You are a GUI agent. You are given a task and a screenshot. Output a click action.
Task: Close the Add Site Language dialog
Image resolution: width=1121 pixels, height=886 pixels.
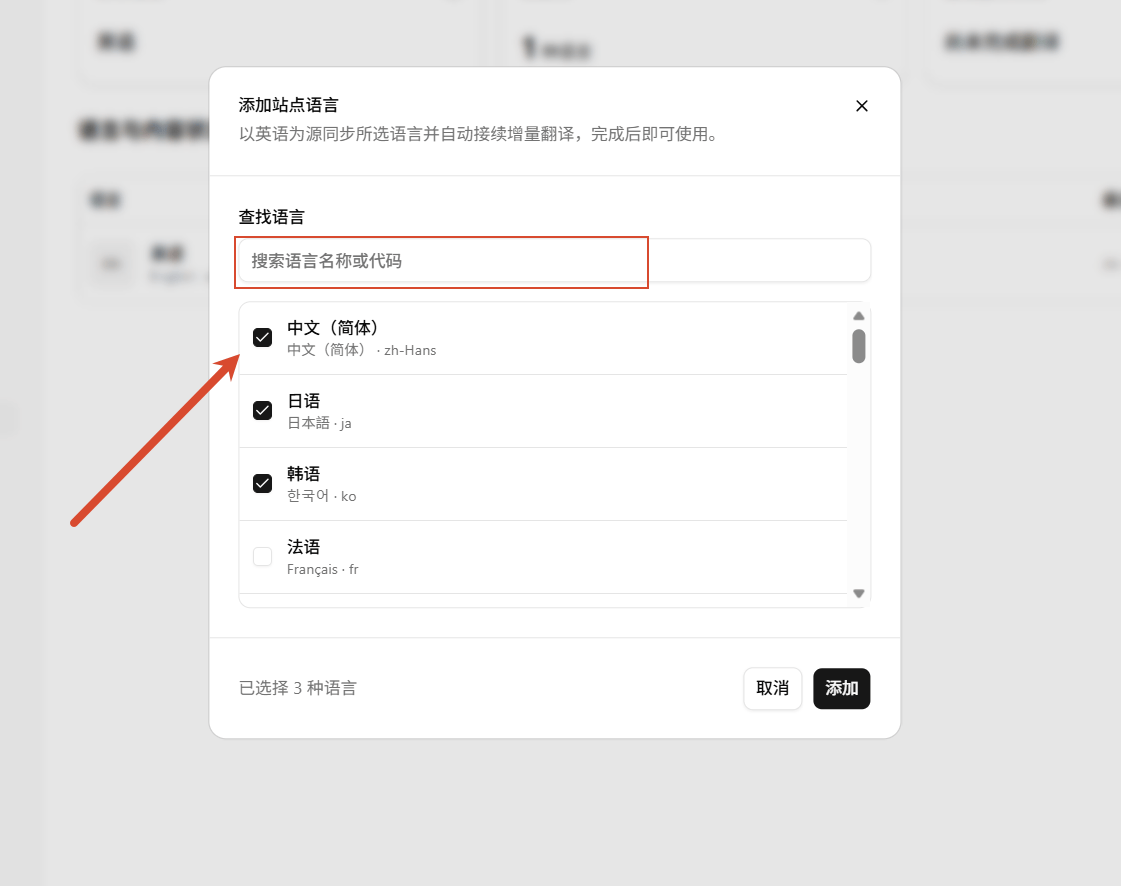pyautogui.click(x=861, y=106)
